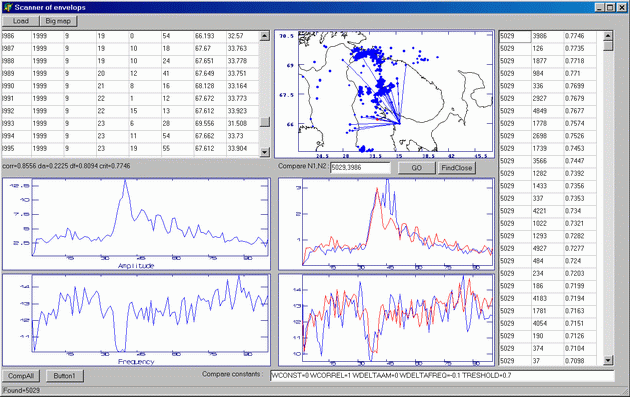The height and width of the screenshot is (397, 630).
Task: Select result cell 1433
Action: [547, 186]
